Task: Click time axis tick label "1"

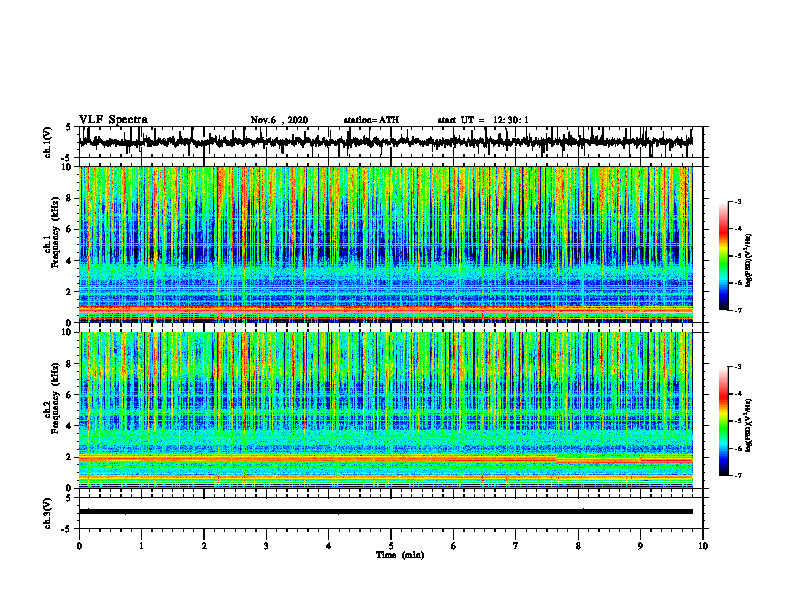Action: coord(141,546)
